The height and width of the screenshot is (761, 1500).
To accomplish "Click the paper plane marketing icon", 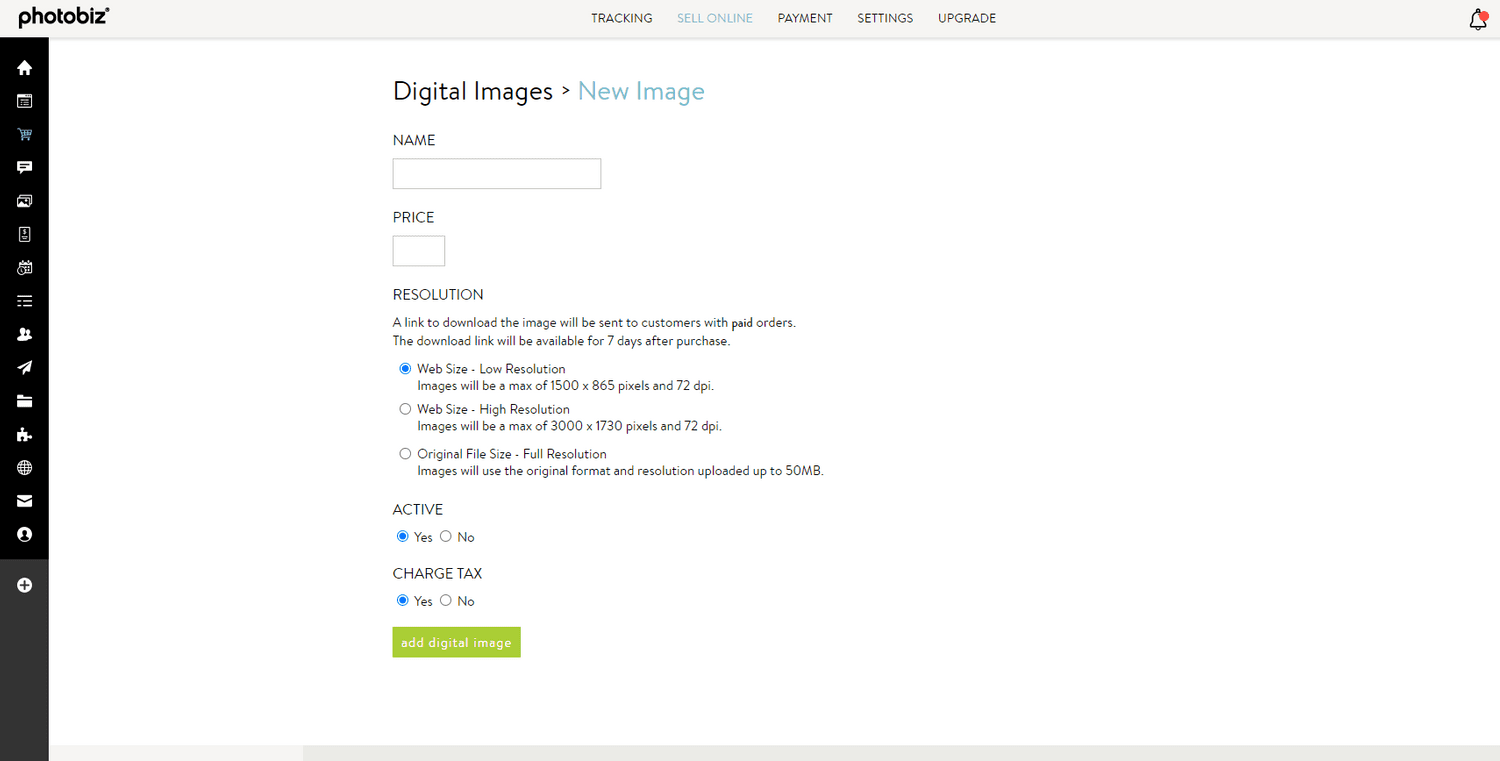I will click(x=24, y=367).
